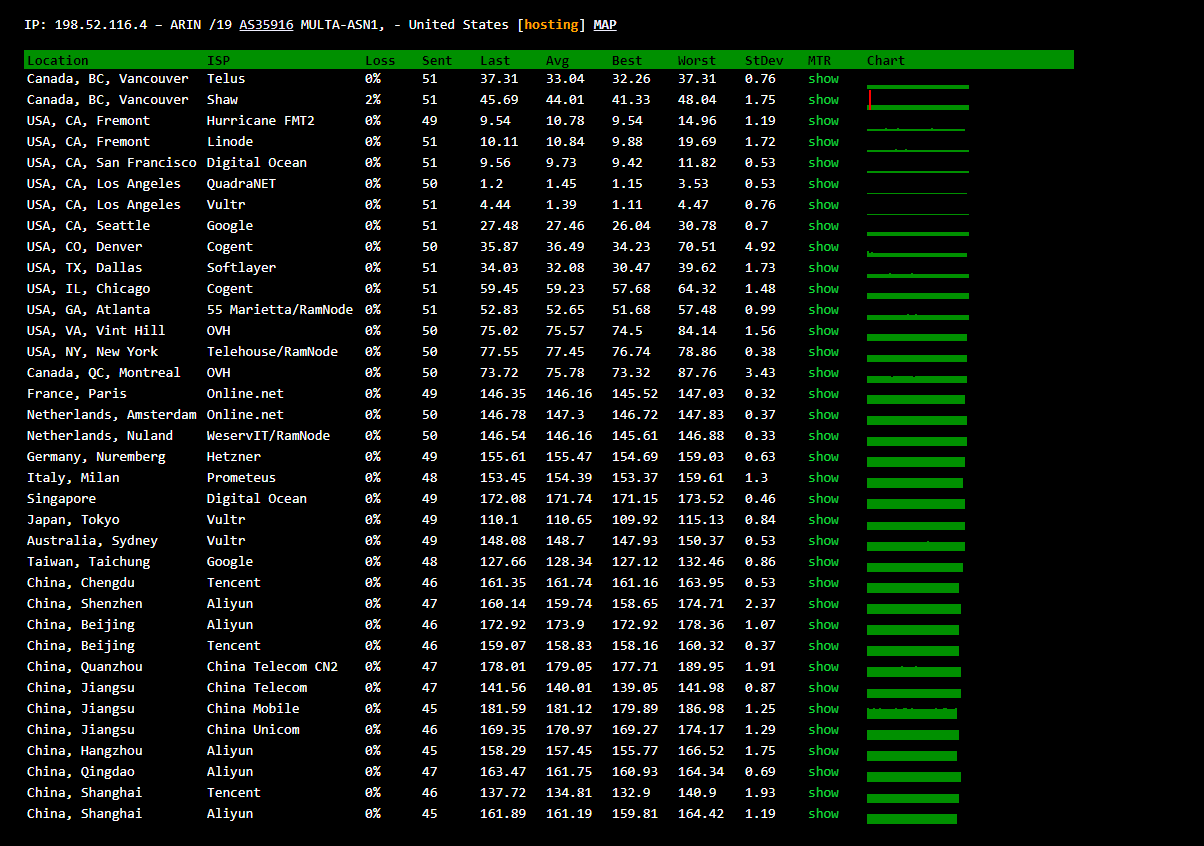Show MTR for Shanghai Aliyun row

(x=823, y=813)
